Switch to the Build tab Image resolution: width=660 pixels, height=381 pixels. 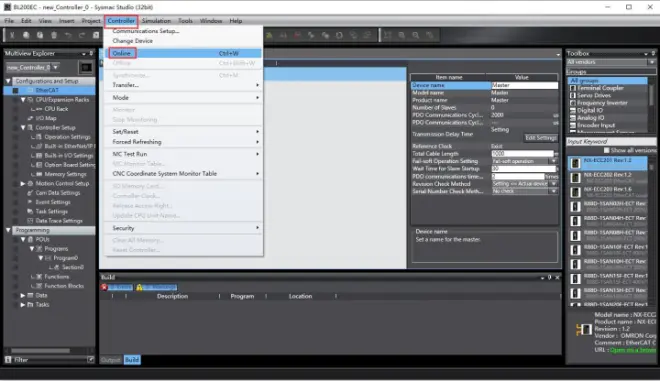(x=132, y=360)
